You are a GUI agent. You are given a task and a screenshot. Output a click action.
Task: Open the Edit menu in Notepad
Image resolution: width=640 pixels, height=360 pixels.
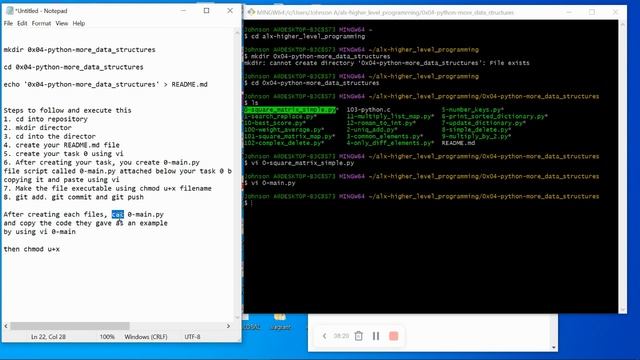coord(22,23)
